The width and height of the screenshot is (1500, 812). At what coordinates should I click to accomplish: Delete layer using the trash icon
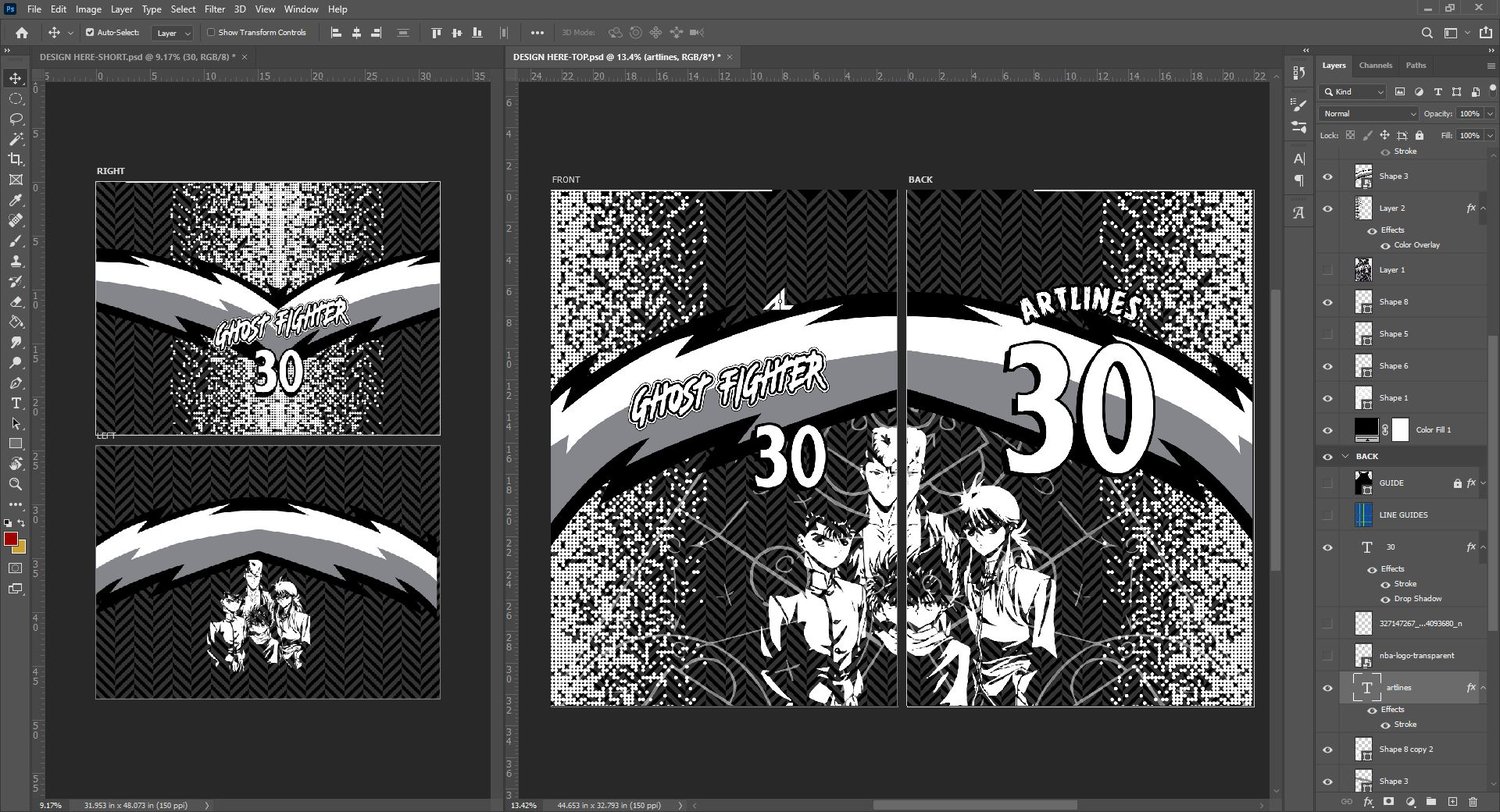pyautogui.click(x=1473, y=801)
